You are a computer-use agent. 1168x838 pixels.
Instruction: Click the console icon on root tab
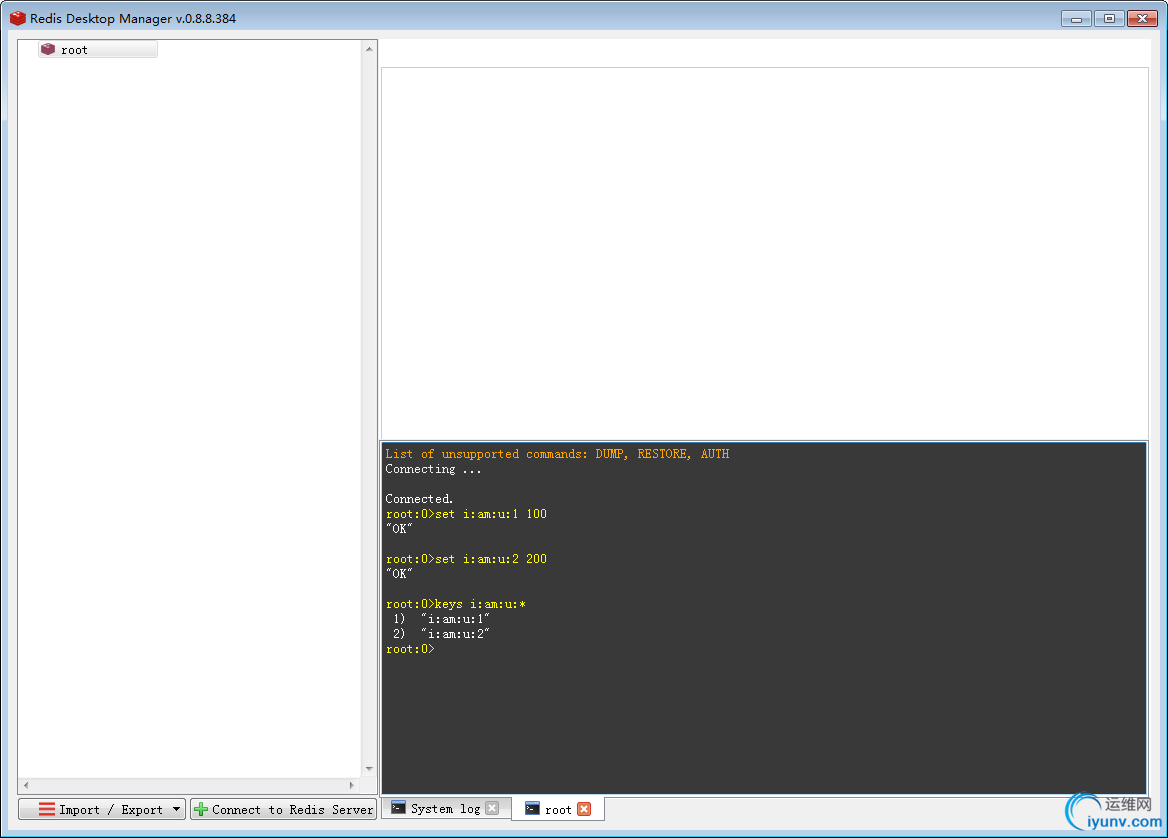click(532, 809)
